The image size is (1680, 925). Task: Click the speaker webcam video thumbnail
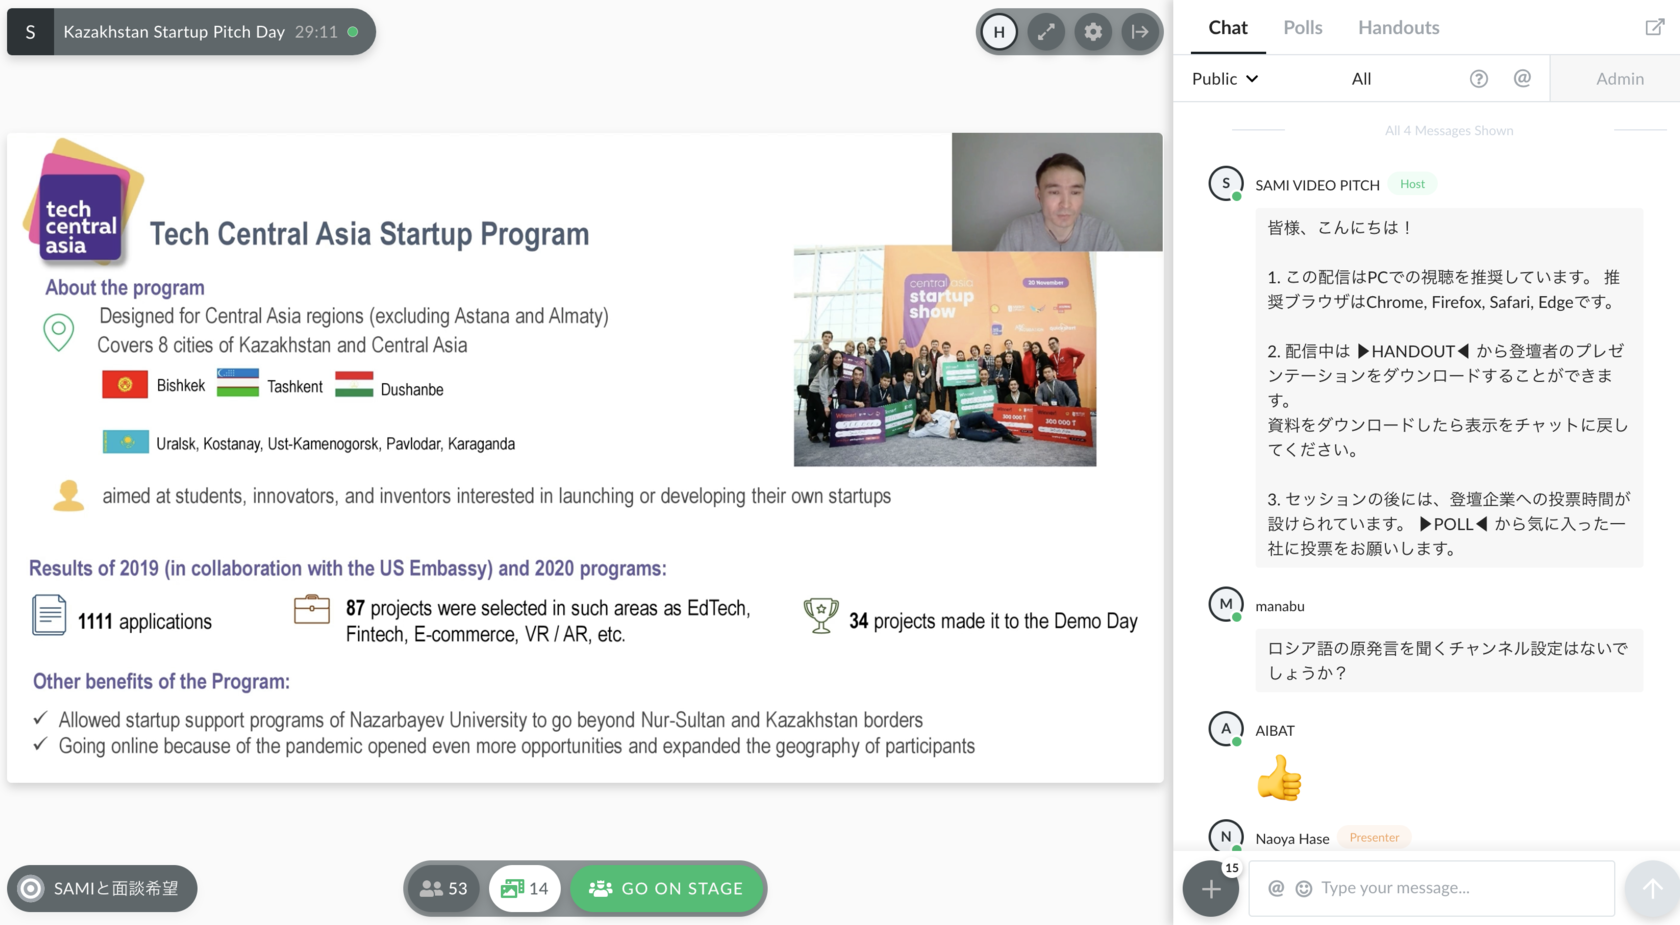click(x=1057, y=192)
